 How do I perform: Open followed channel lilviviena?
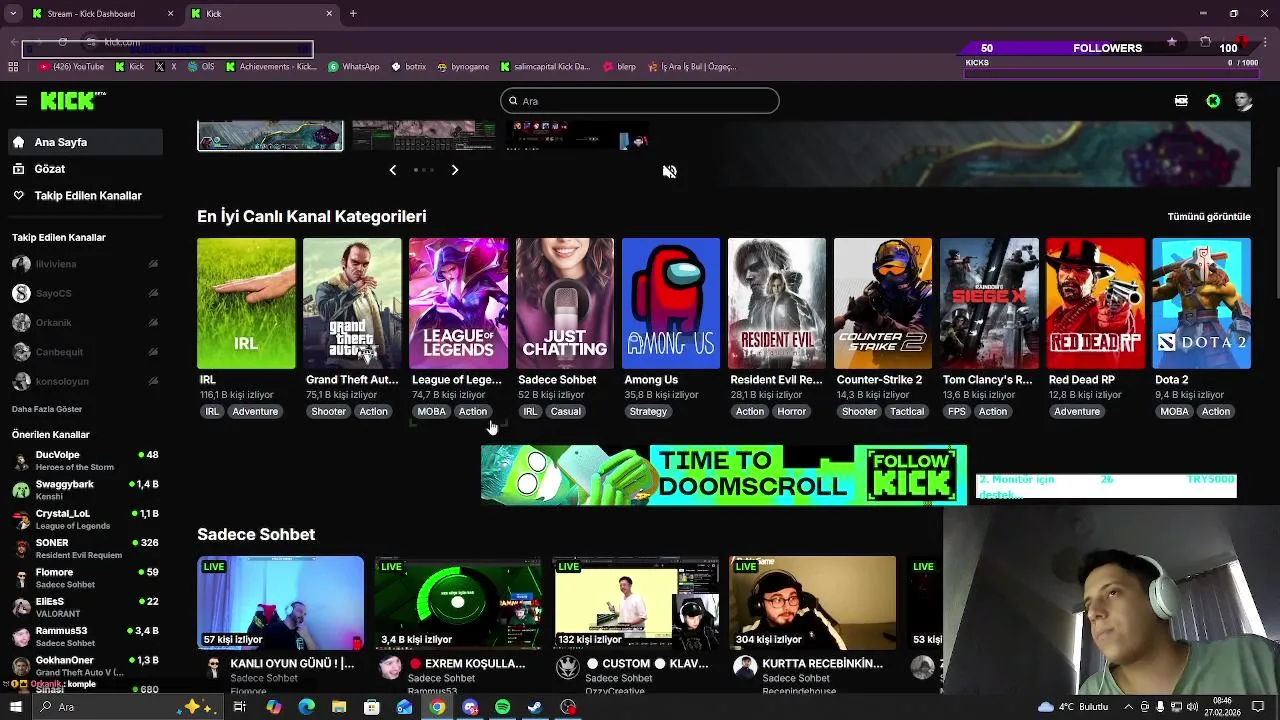click(84, 264)
